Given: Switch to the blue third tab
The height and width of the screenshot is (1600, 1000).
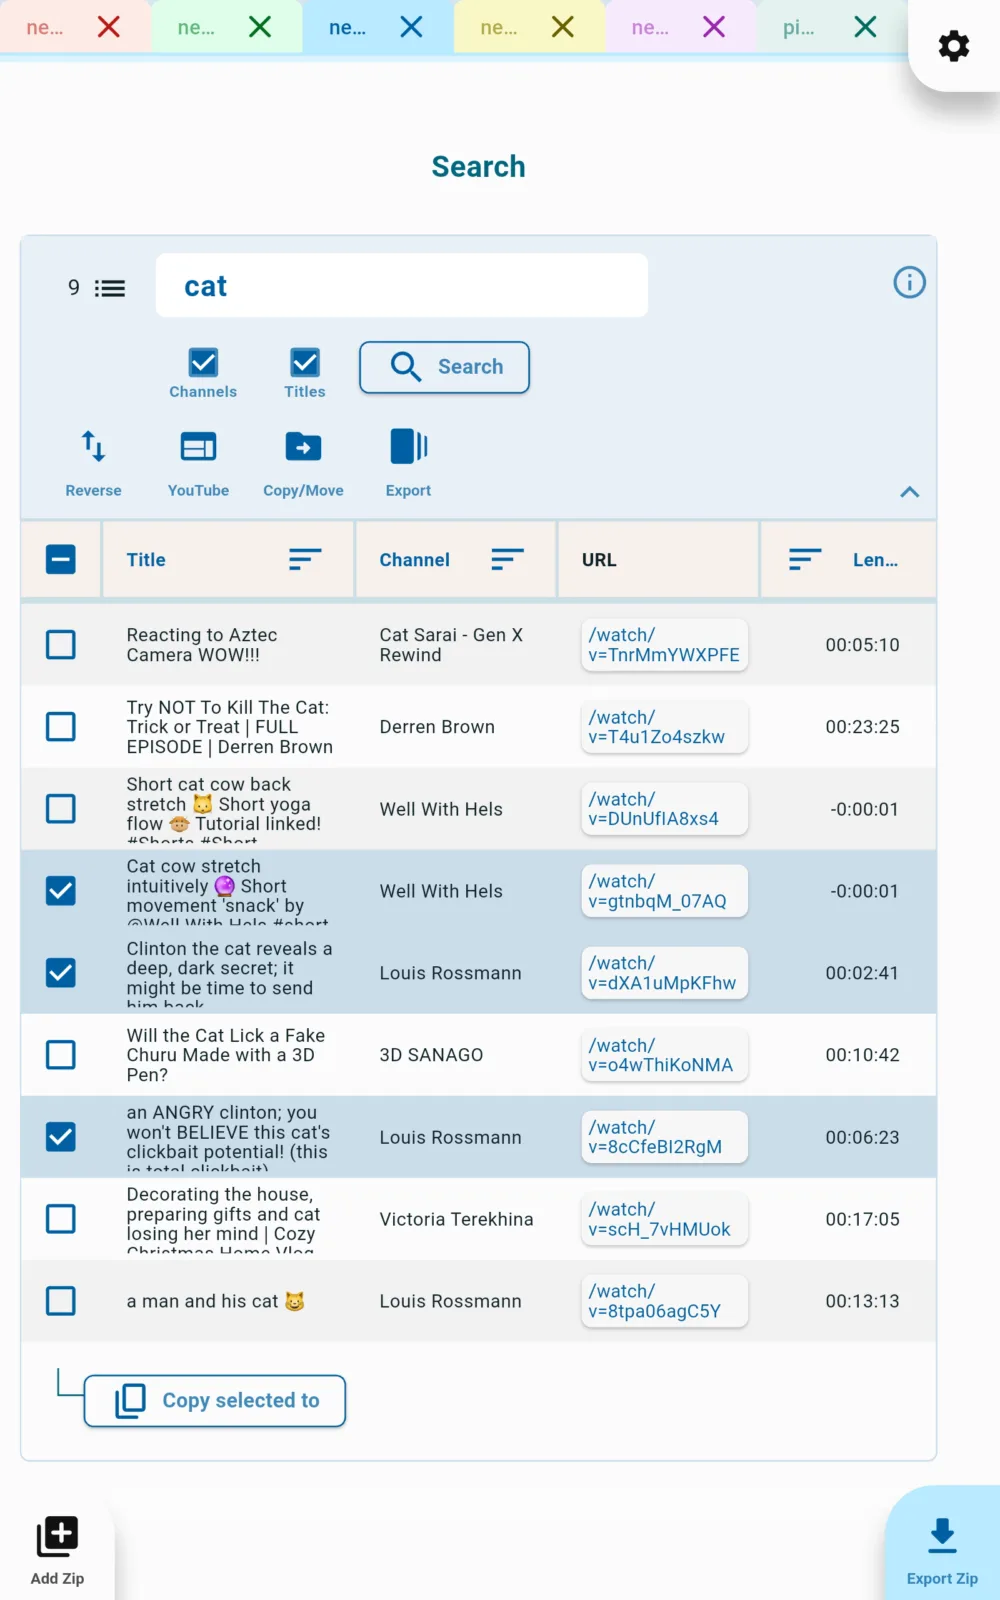Looking at the screenshot, I should (x=347, y=27).
